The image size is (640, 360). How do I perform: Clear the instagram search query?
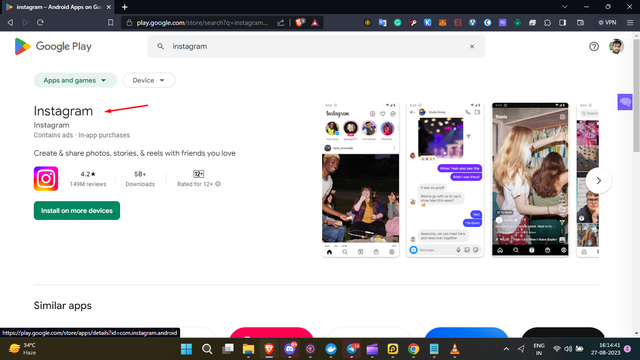tap(472, 47)
